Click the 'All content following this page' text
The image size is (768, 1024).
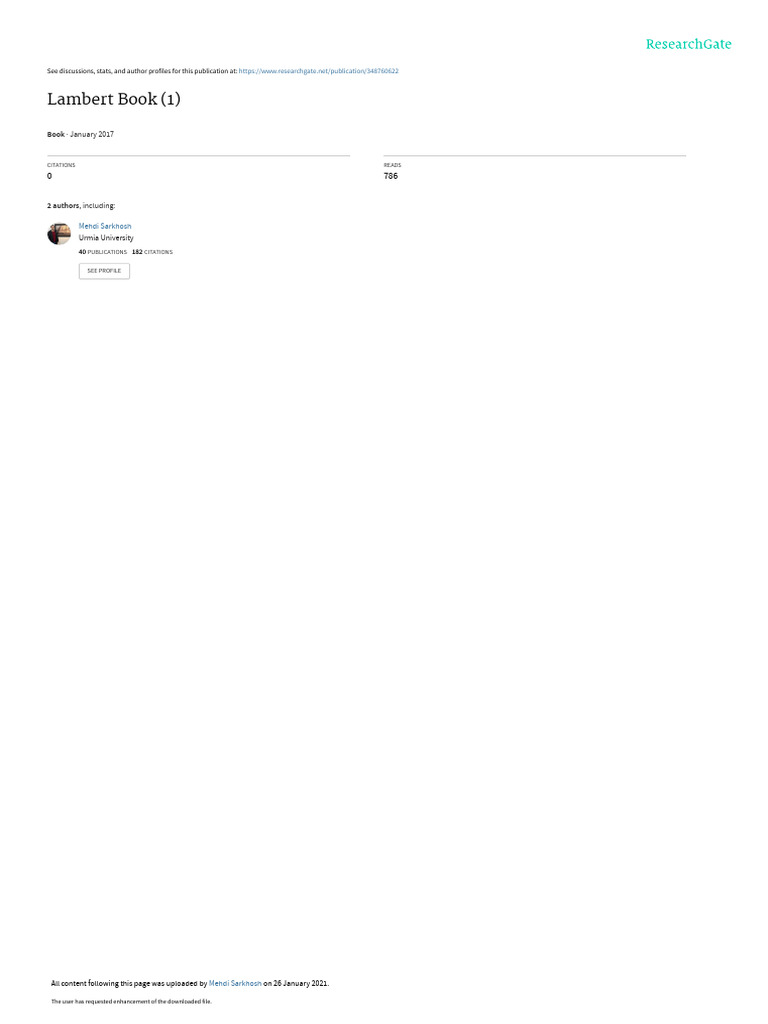129,983
